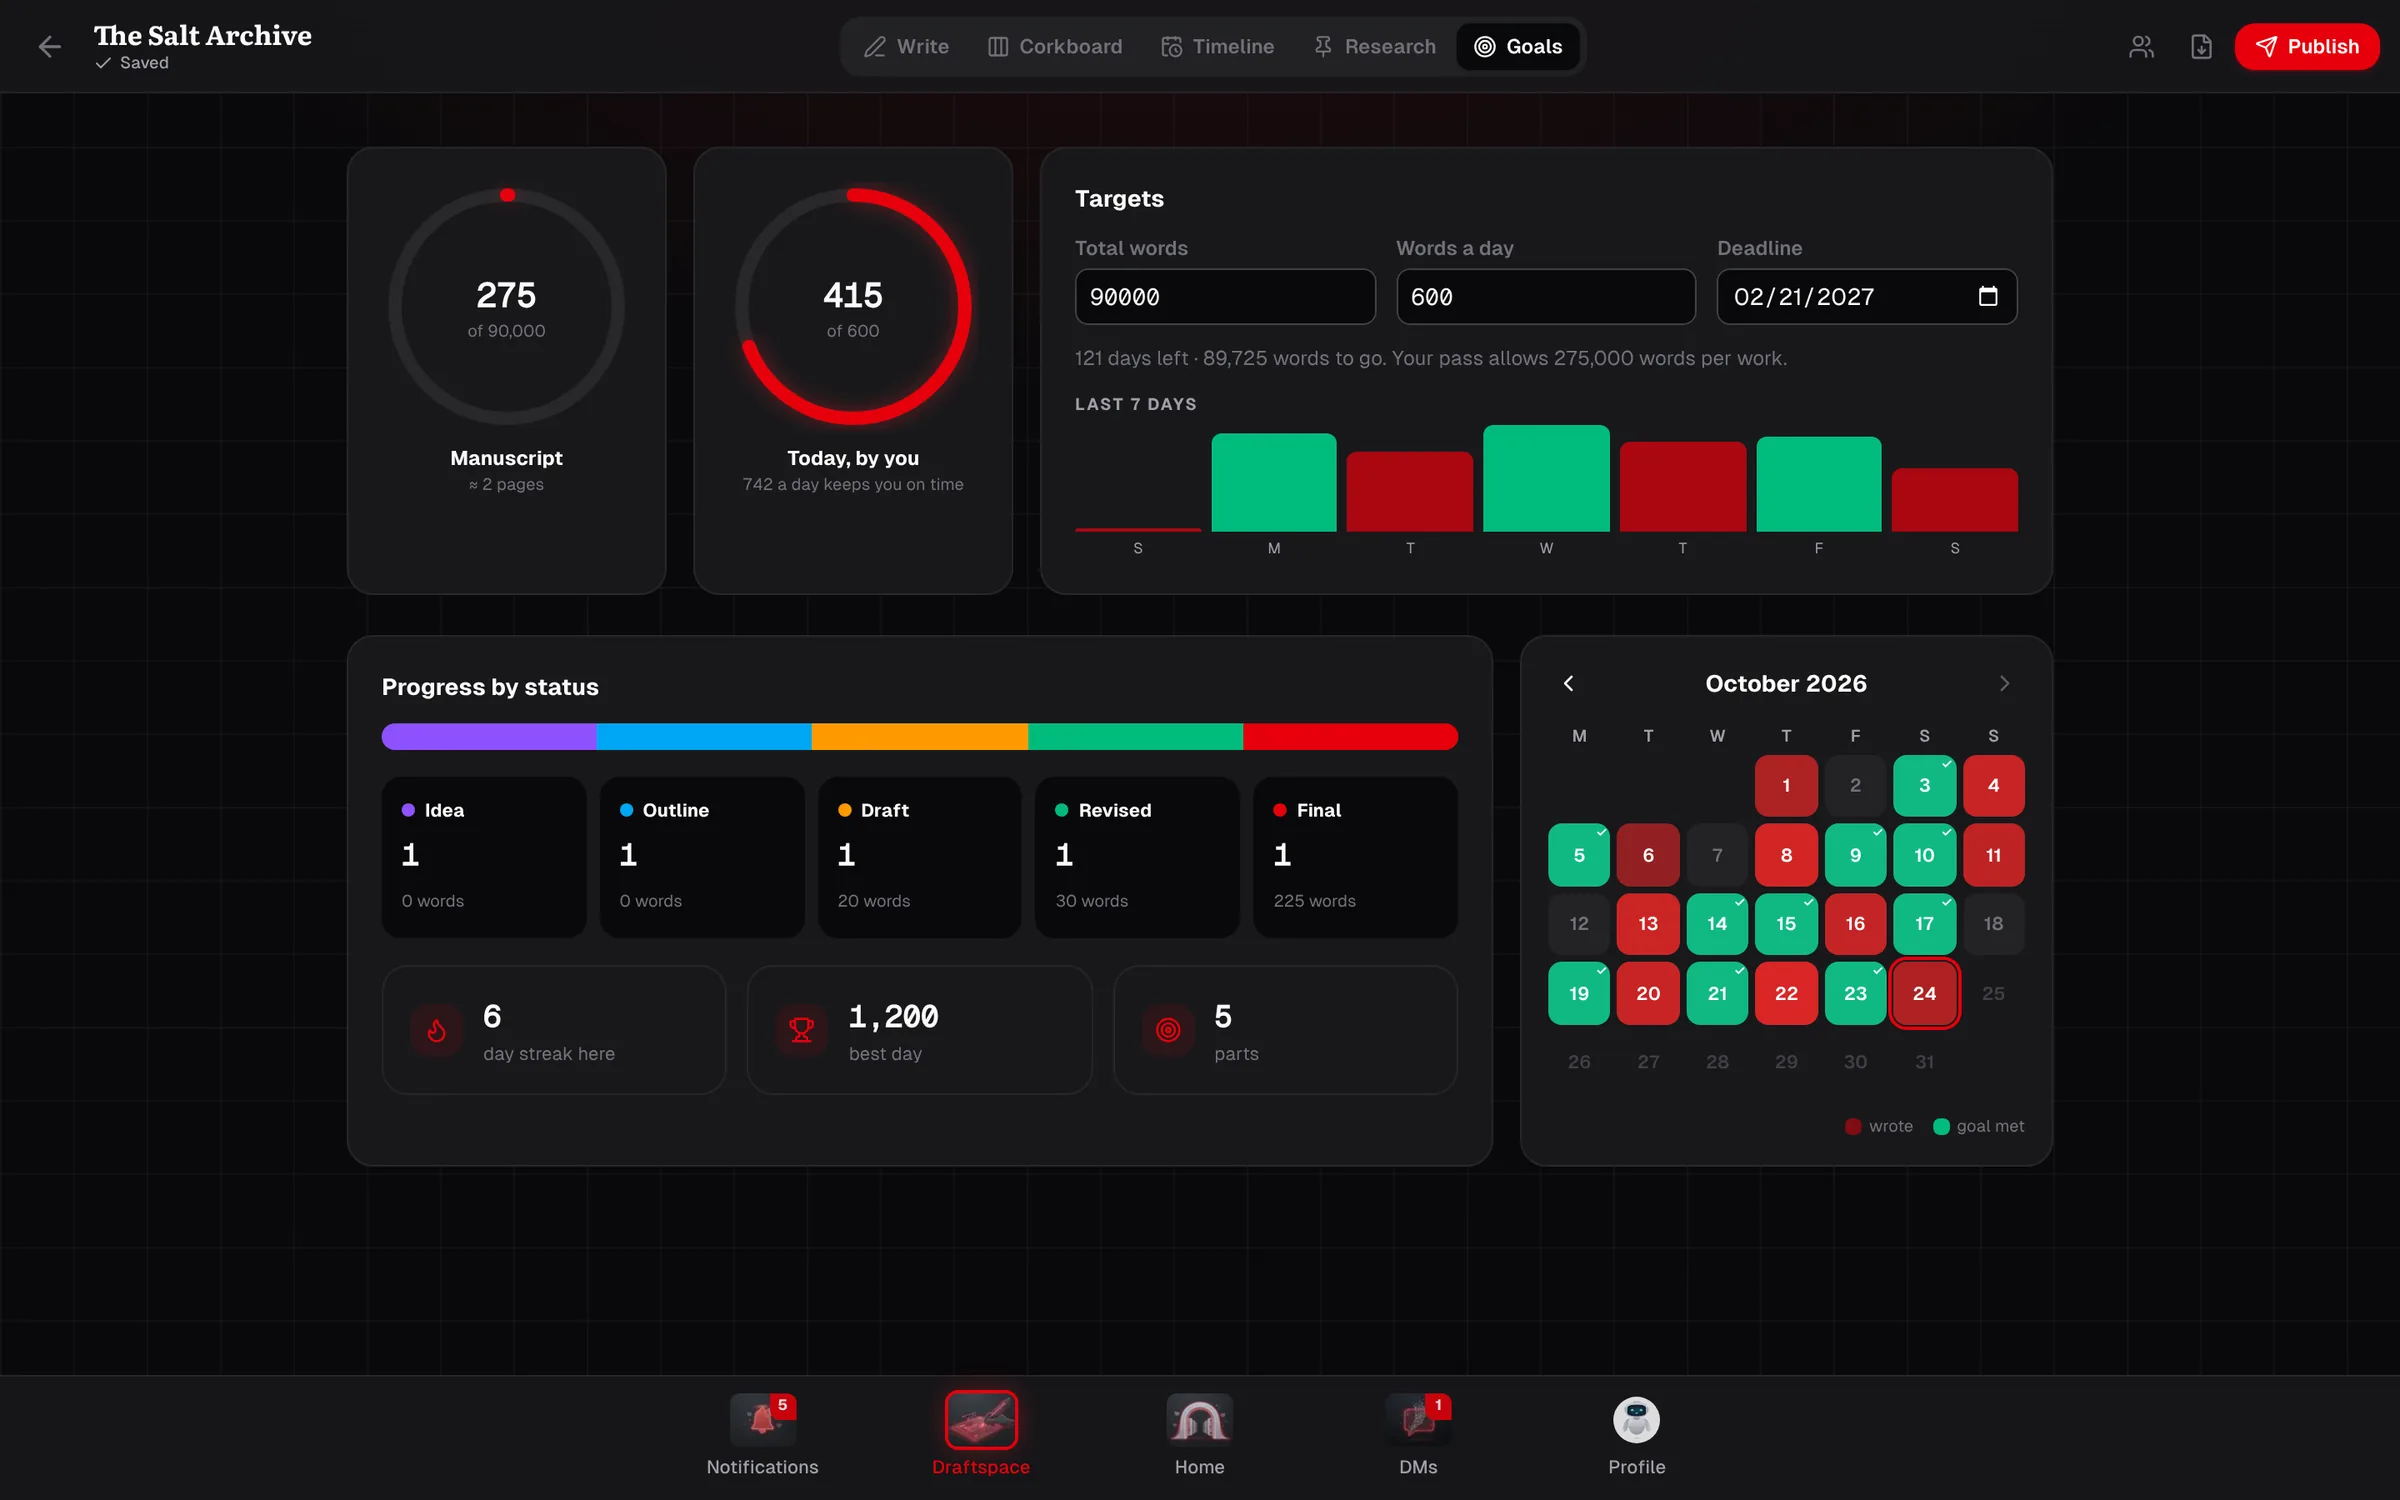The height and width of the screenshot is (1500, 2400).
Task: Select October 19 in the calendar
Action: (1579, 993)
